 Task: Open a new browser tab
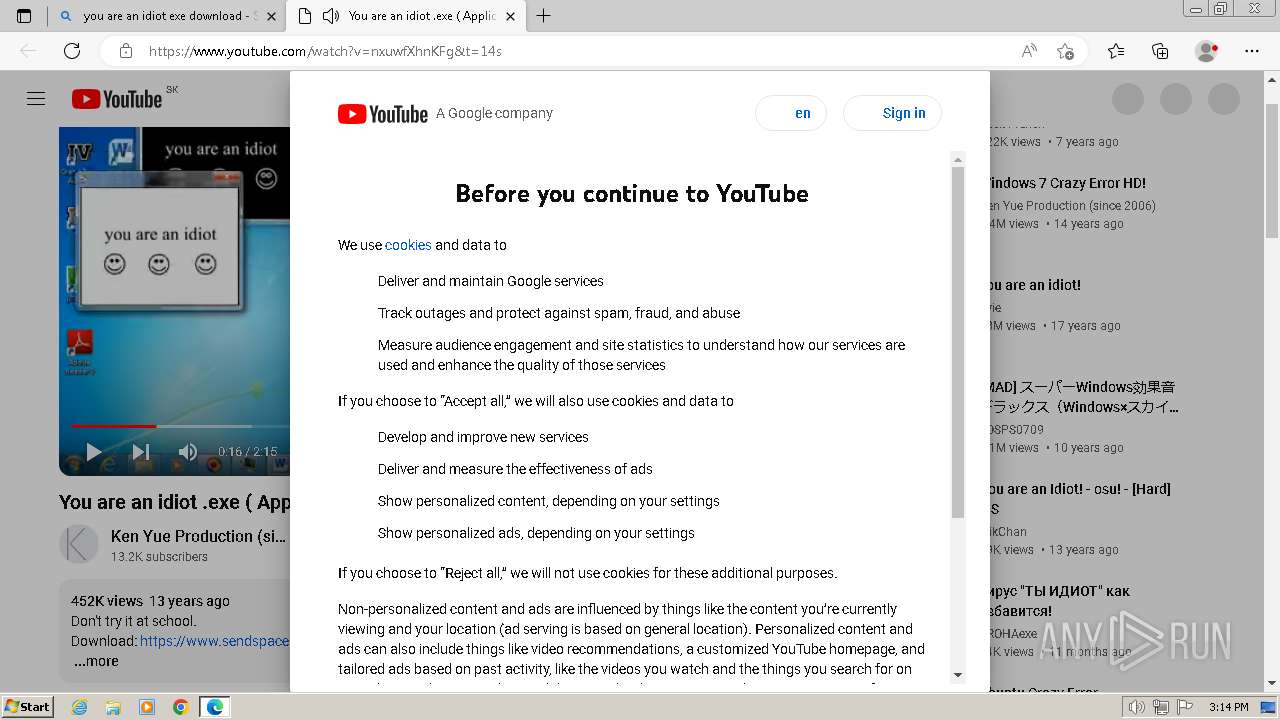click(x=543, y=16)
